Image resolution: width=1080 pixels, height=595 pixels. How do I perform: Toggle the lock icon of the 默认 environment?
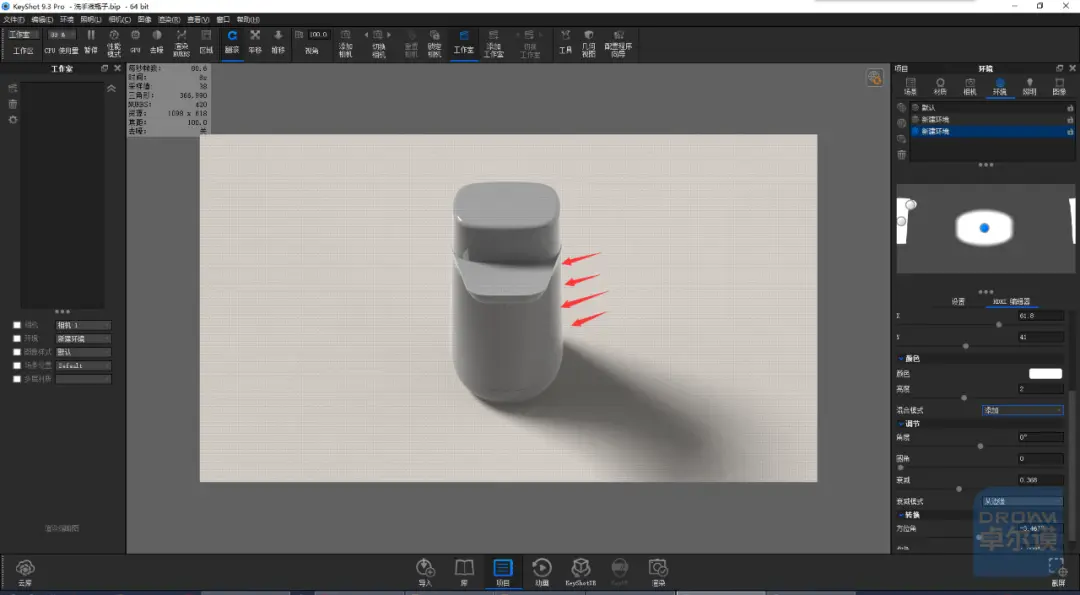pyautogui.click(x=1070, y=108)
